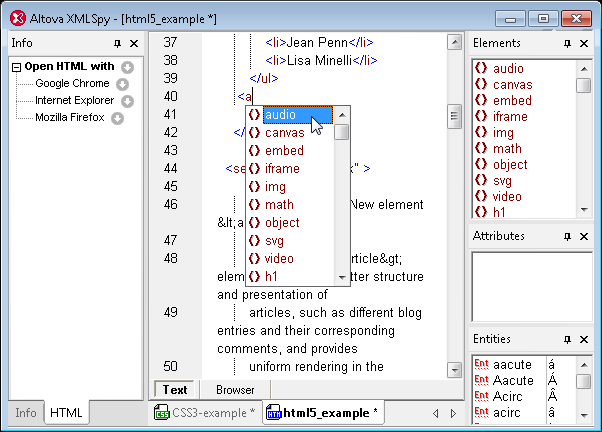This screenshot has height=432, width=602.
Task: Click the Altova XMLSpy app icon in title bar
Action: tap(17, 18)
